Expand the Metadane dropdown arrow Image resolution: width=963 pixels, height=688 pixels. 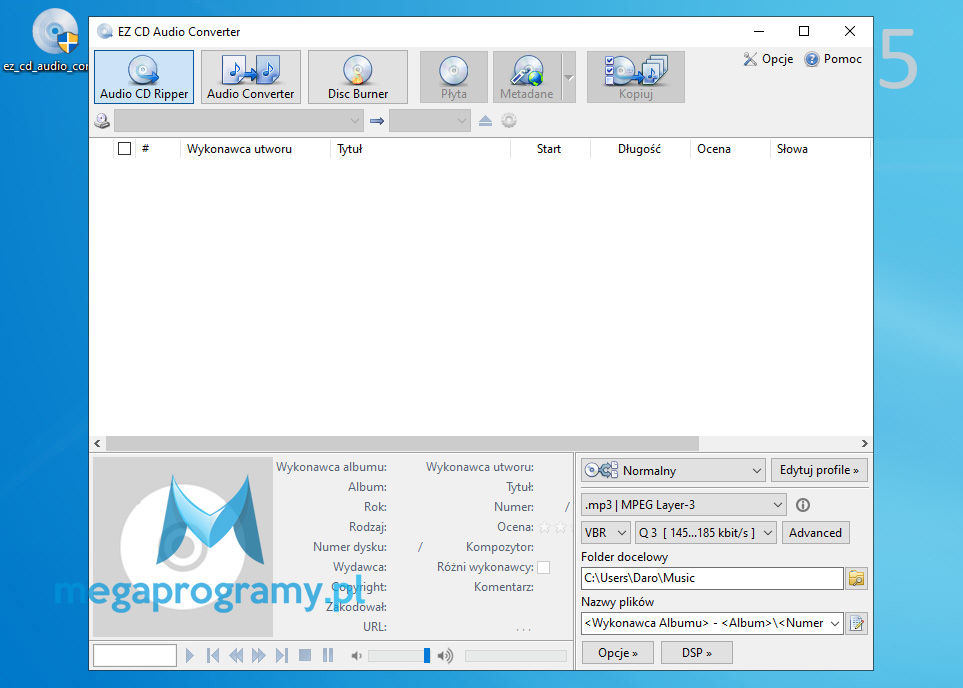tap(569, 77)
